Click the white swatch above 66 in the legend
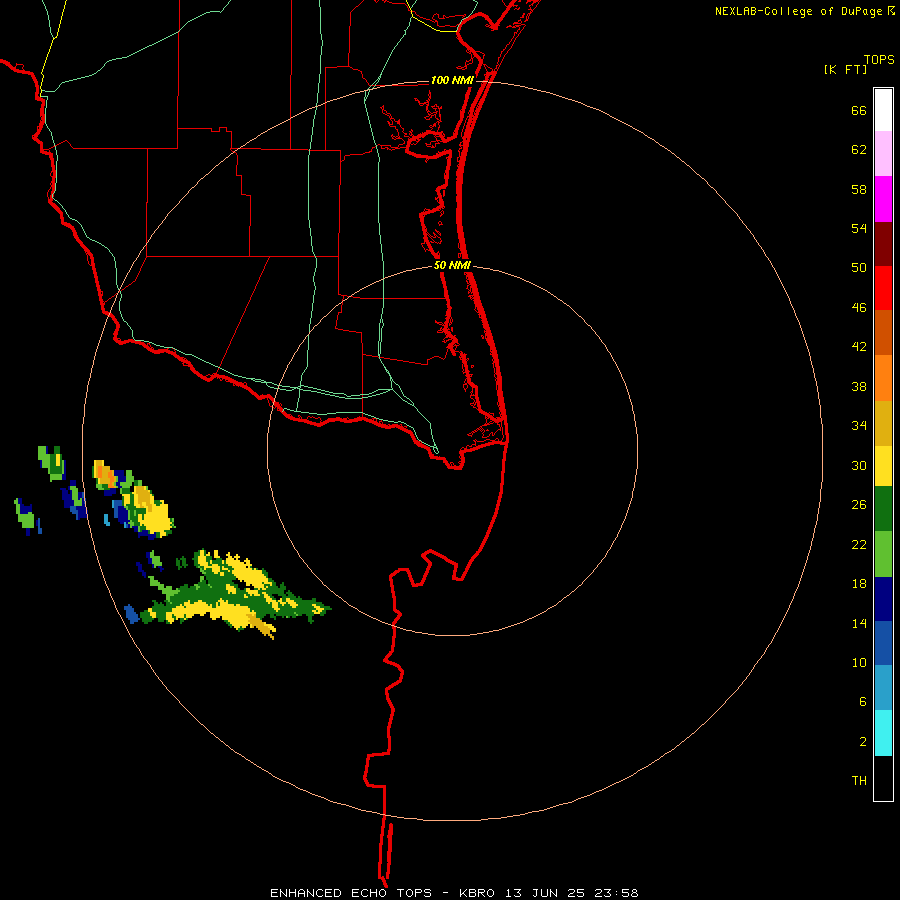Screen dimensions: 900x900 coord(883,110)
